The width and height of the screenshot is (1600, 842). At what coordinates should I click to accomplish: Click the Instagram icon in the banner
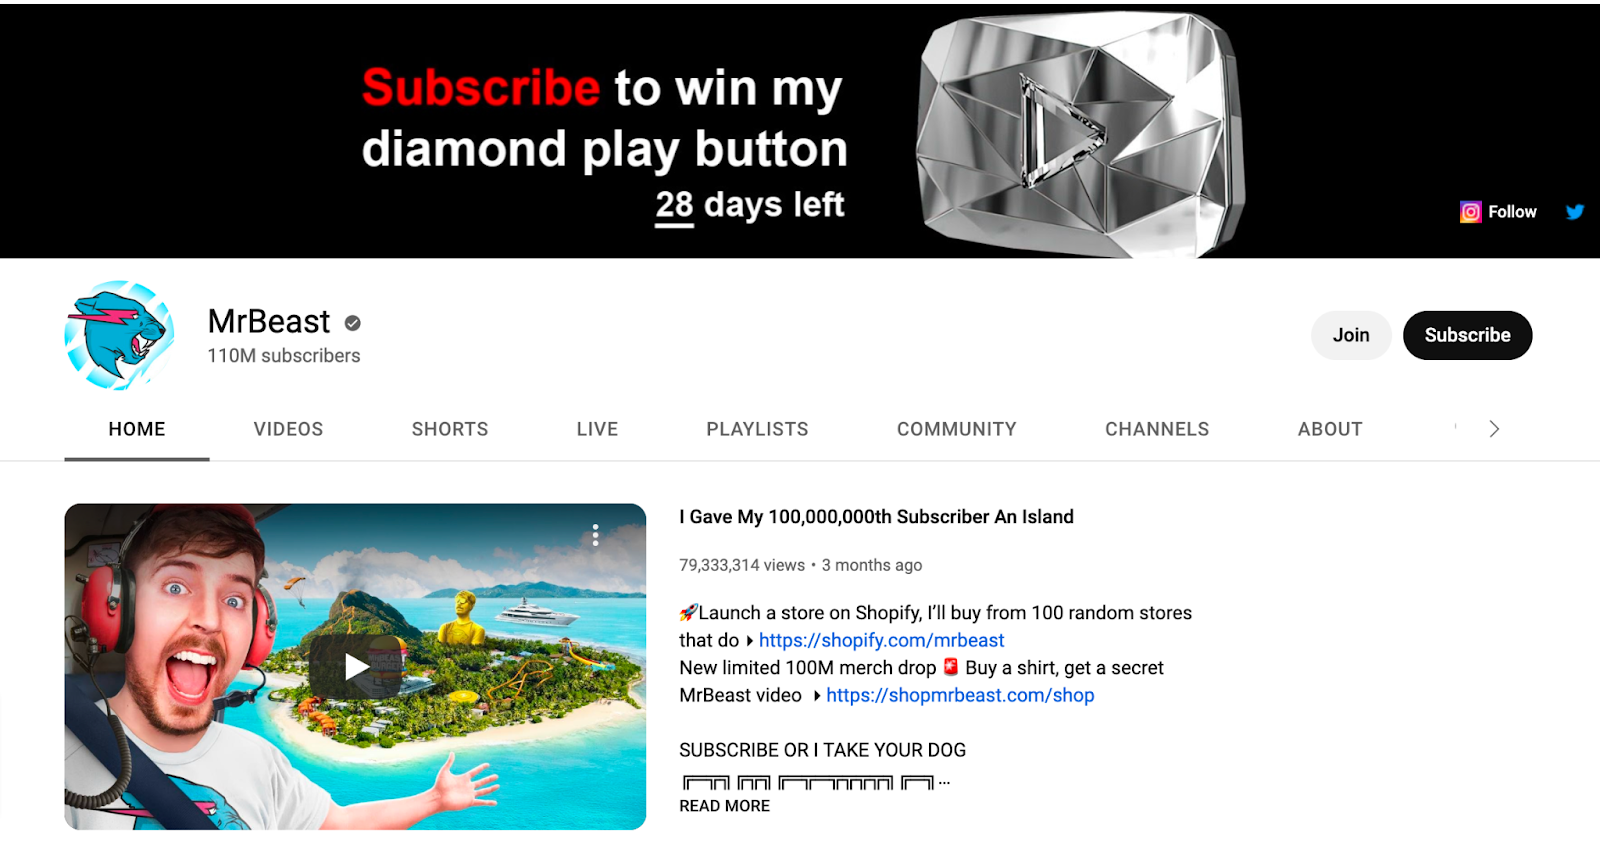[1470, 212]
